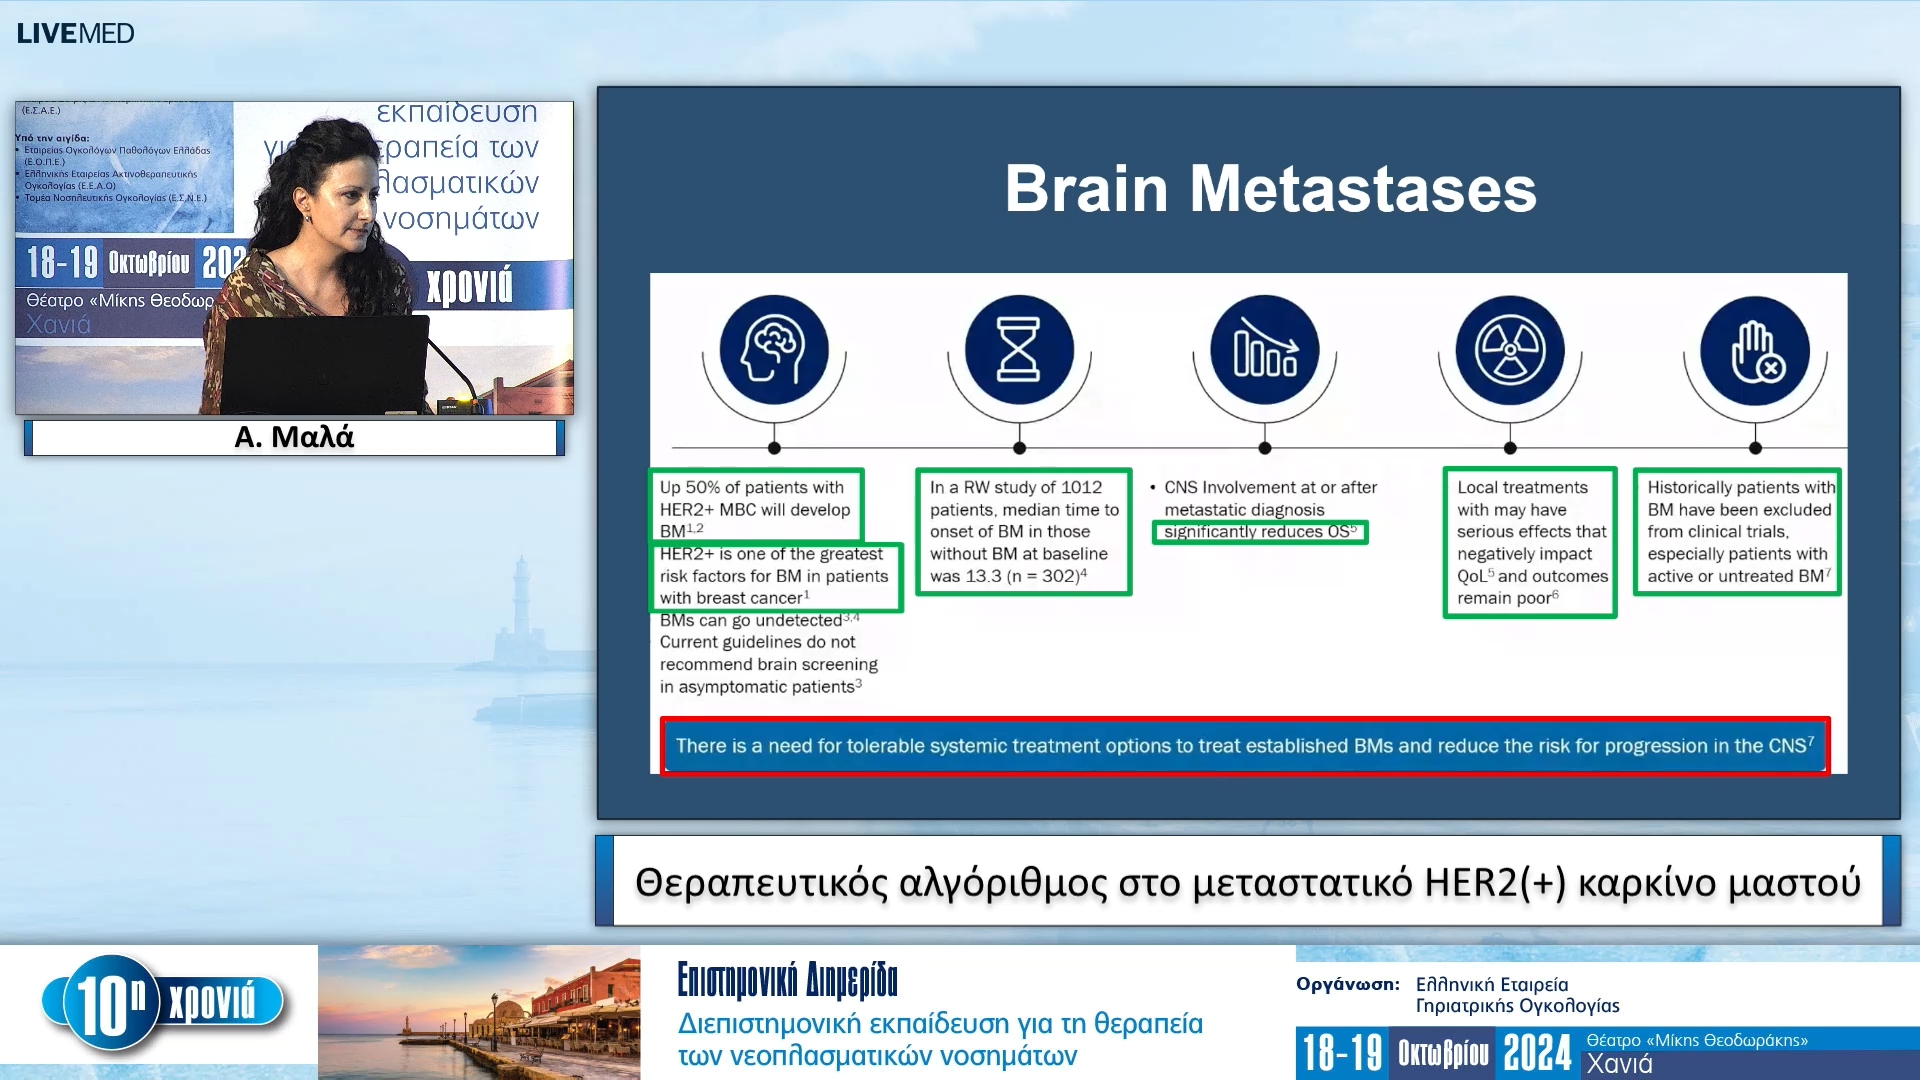Open the Brain Metastases slide title
This screenshot has width=1920, height=1080.
1271,190
